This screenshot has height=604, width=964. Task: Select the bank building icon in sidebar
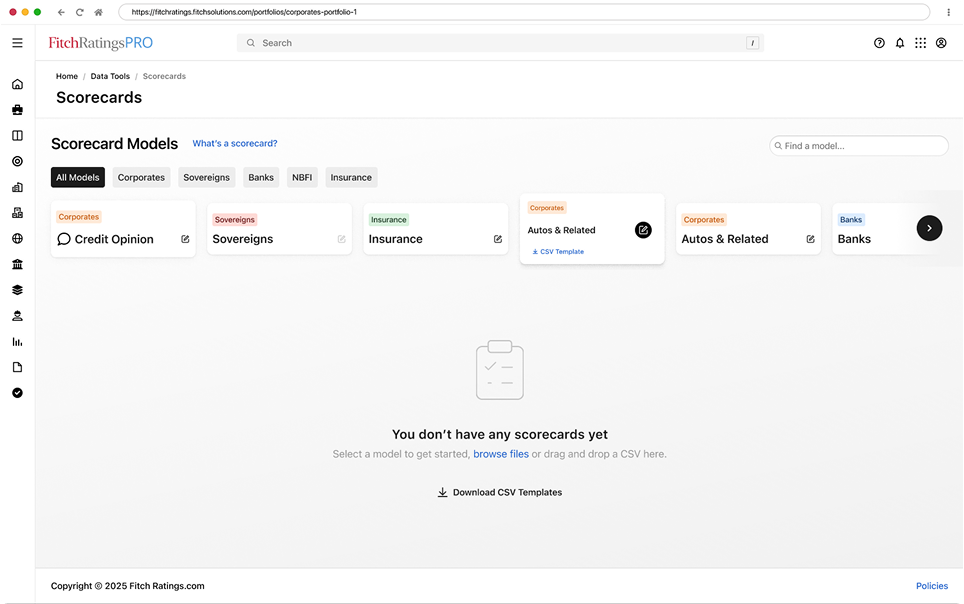click(17, 264)
